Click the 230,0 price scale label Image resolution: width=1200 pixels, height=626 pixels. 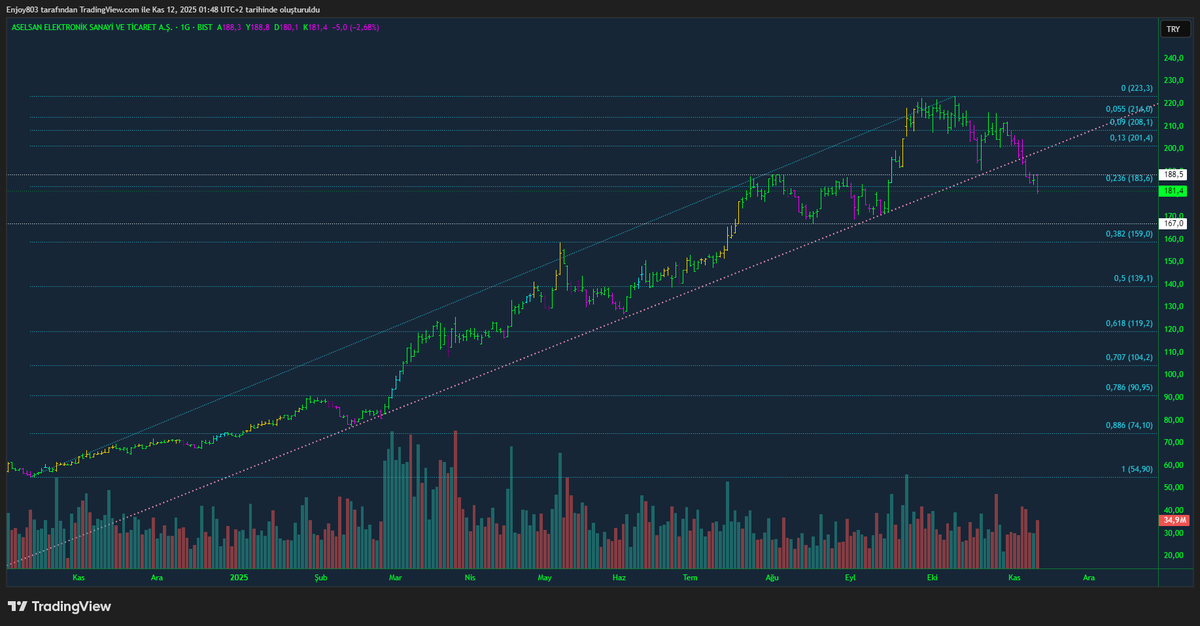point(1174,81)
